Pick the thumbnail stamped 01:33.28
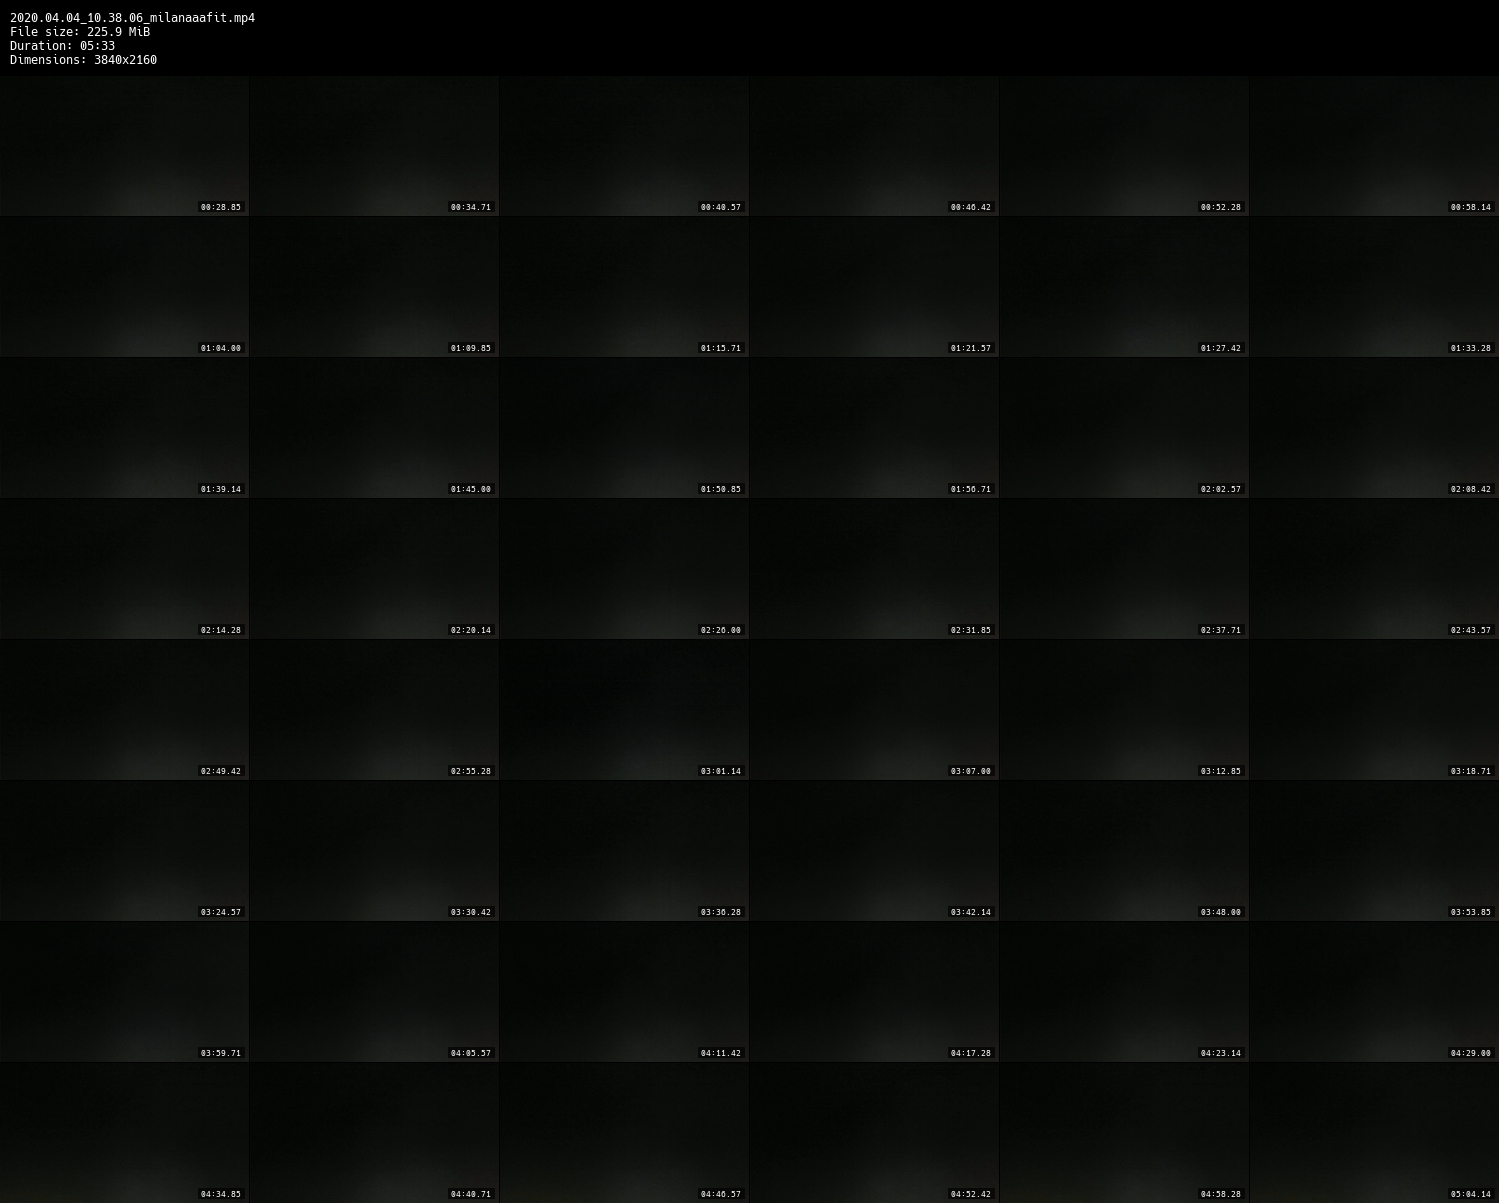 (1374, 287)
